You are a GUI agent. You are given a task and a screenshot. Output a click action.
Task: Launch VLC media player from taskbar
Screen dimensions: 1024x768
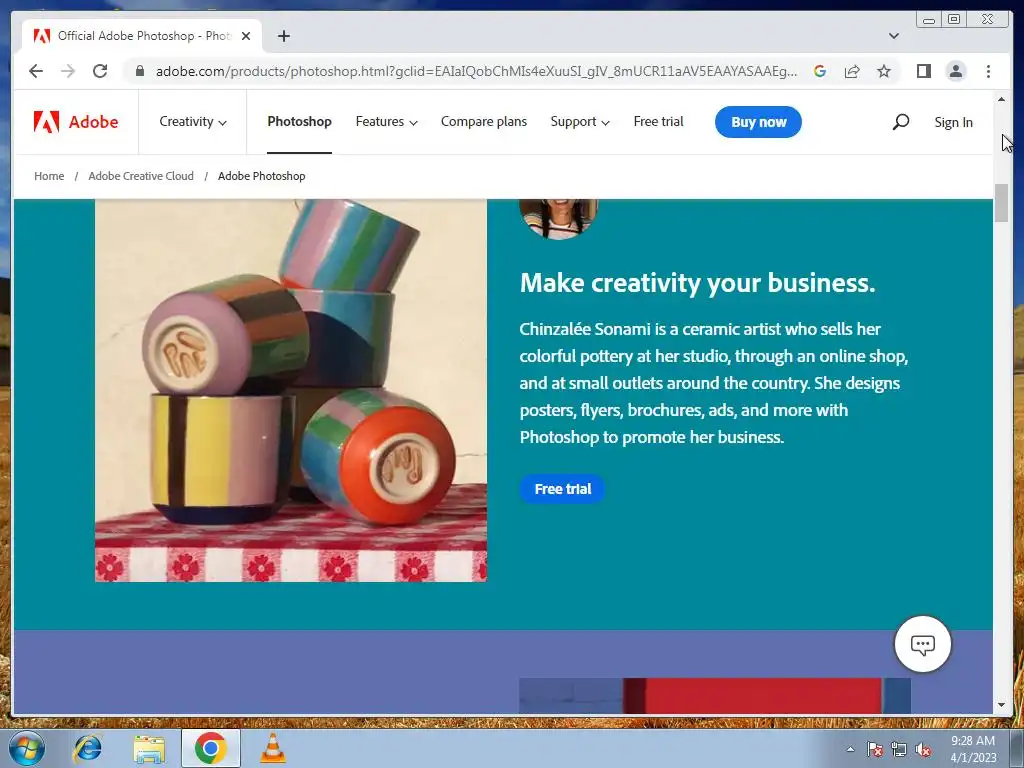coord(272,748)
